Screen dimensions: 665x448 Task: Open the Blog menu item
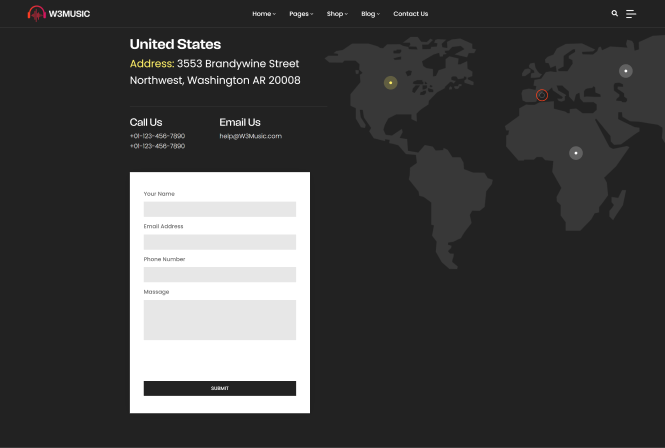370,14
